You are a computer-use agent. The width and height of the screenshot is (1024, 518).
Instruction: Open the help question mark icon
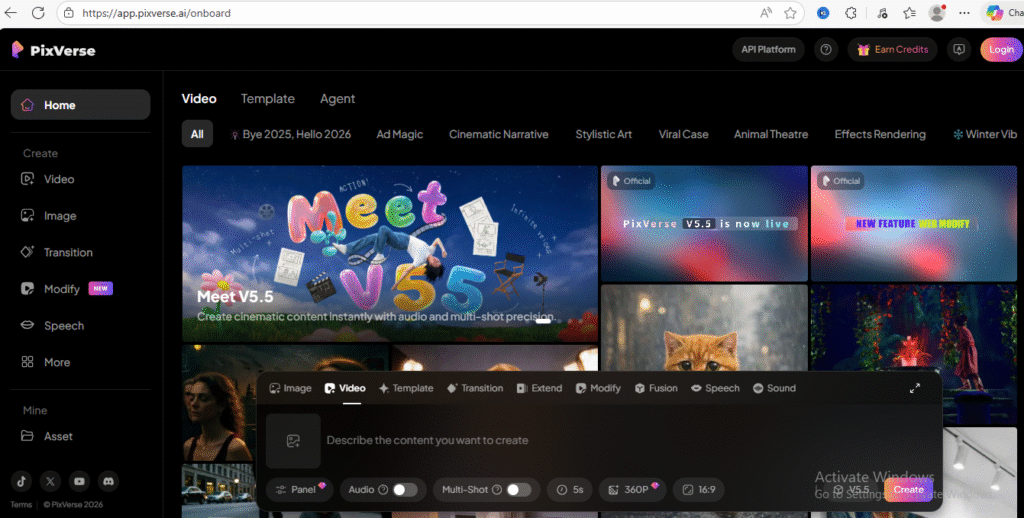coord(826,50)
